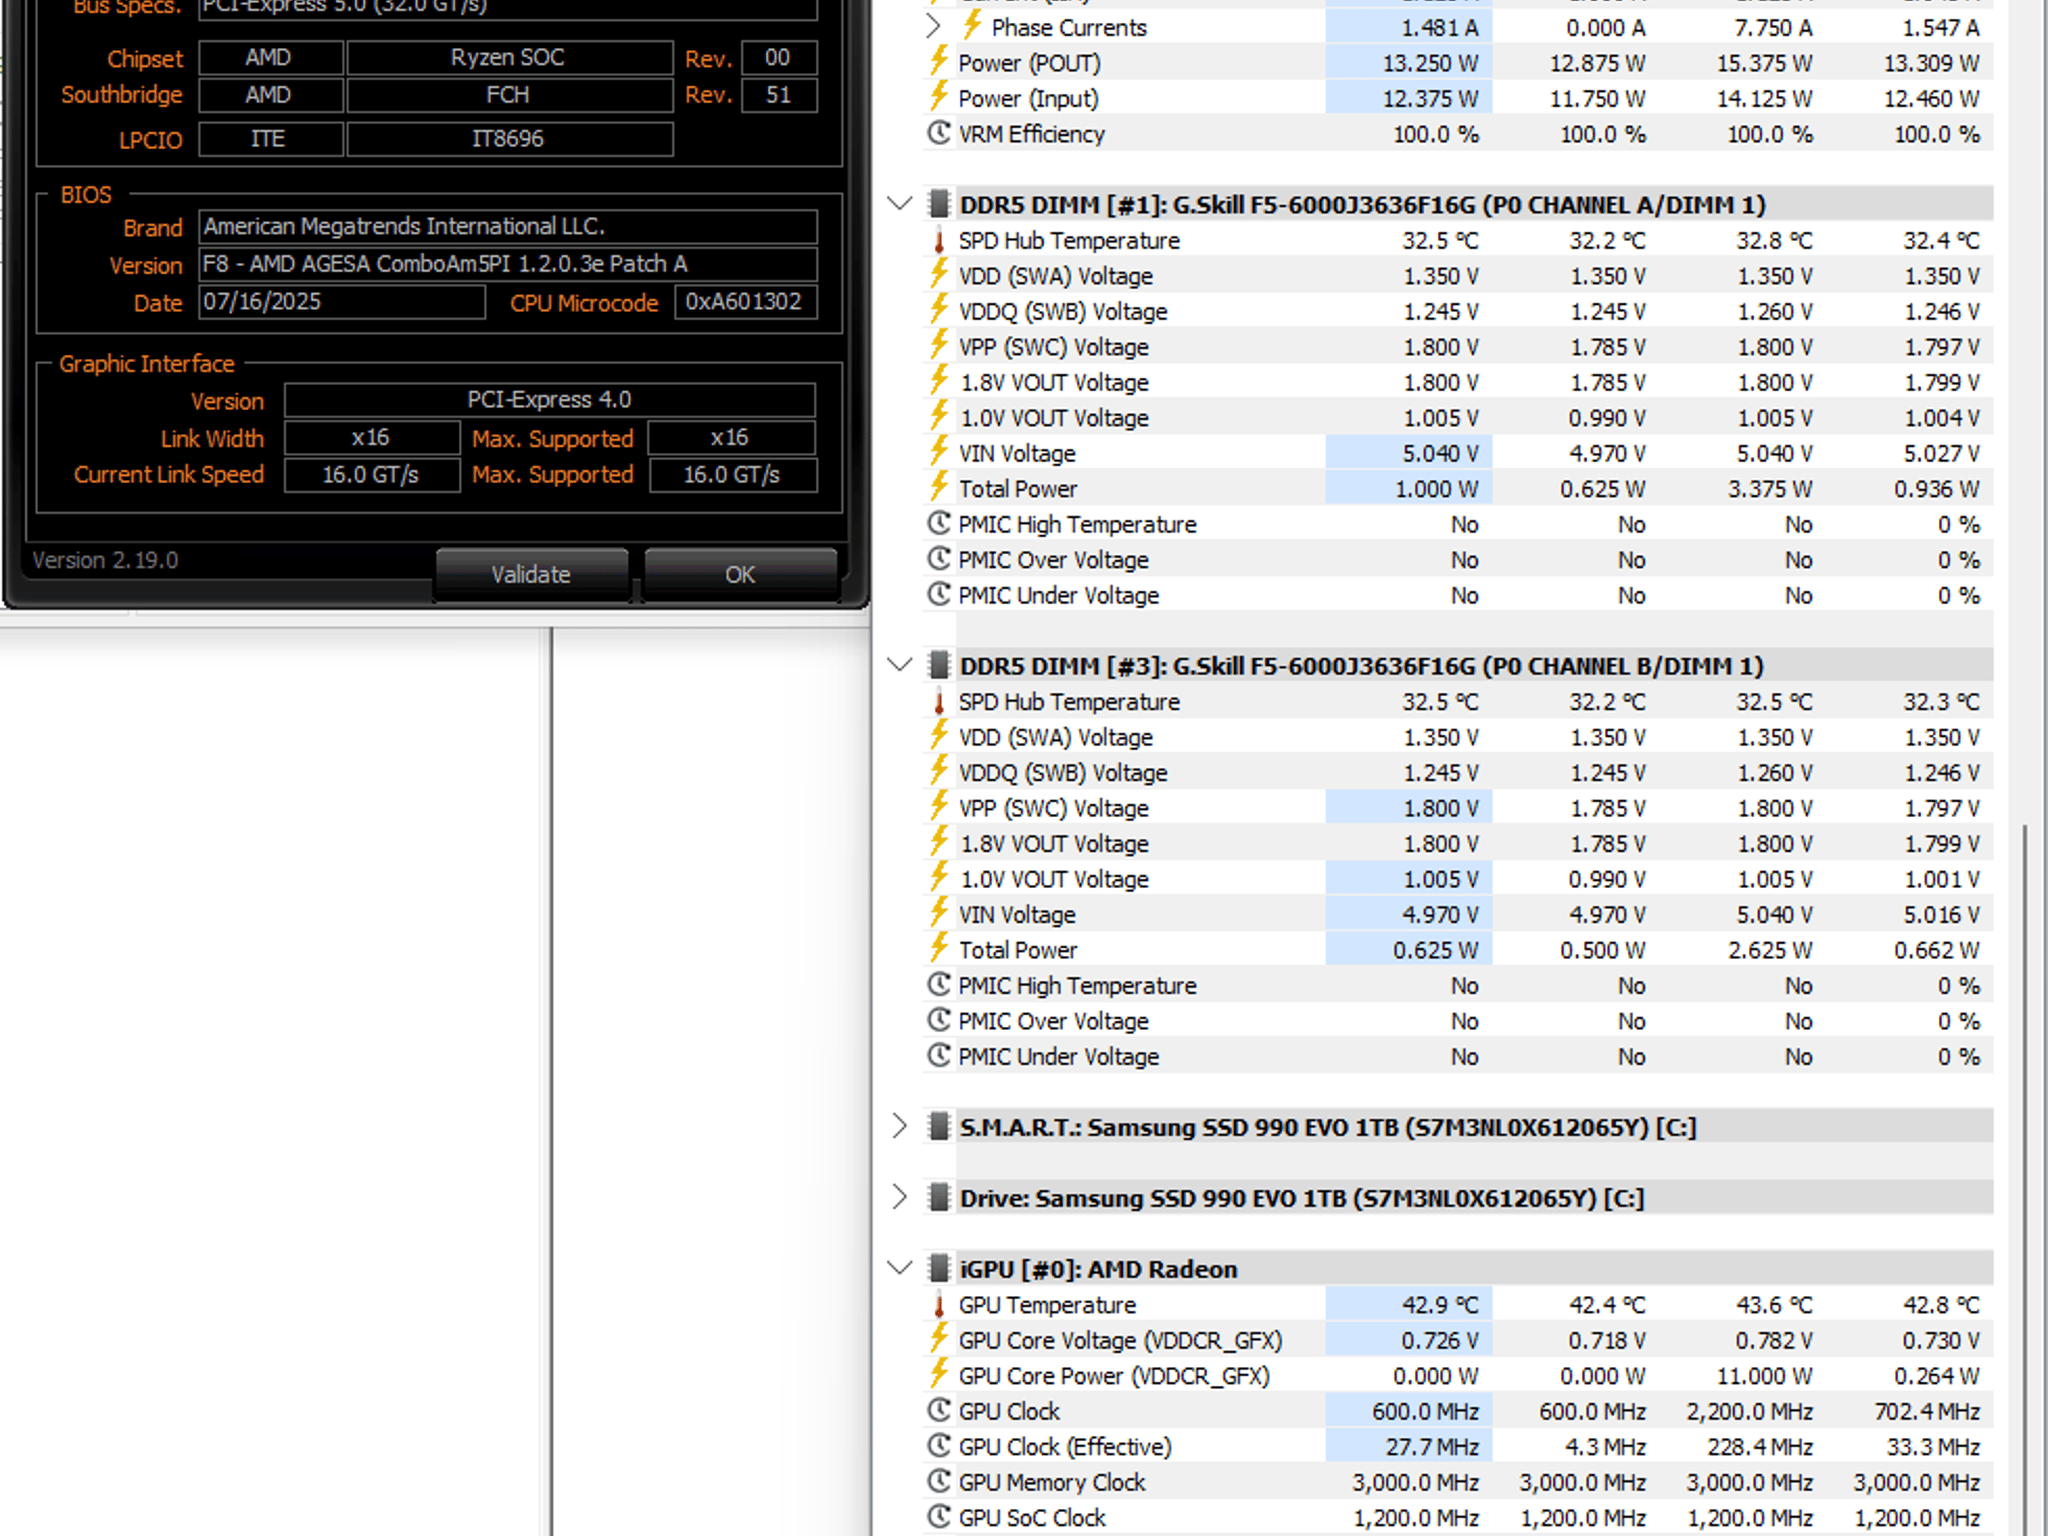Select the CPU Microcode value 0xA601302
2048x1536 pixels.
click(x=746, y=302)
